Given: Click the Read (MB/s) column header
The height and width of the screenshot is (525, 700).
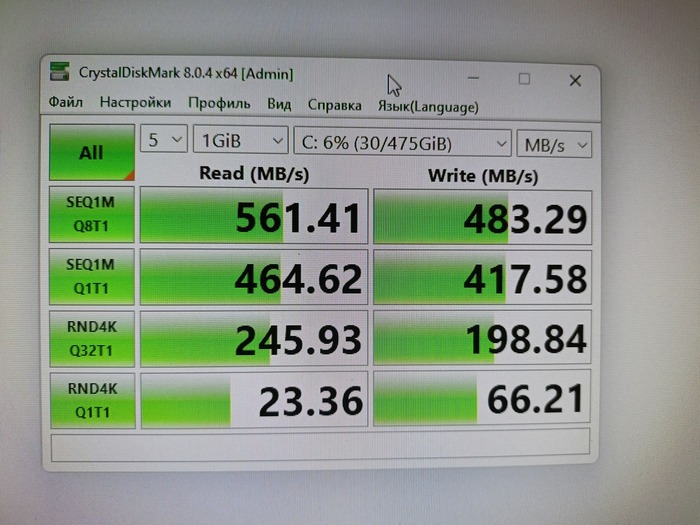Looking at the screenshot, I should point(254,173).
